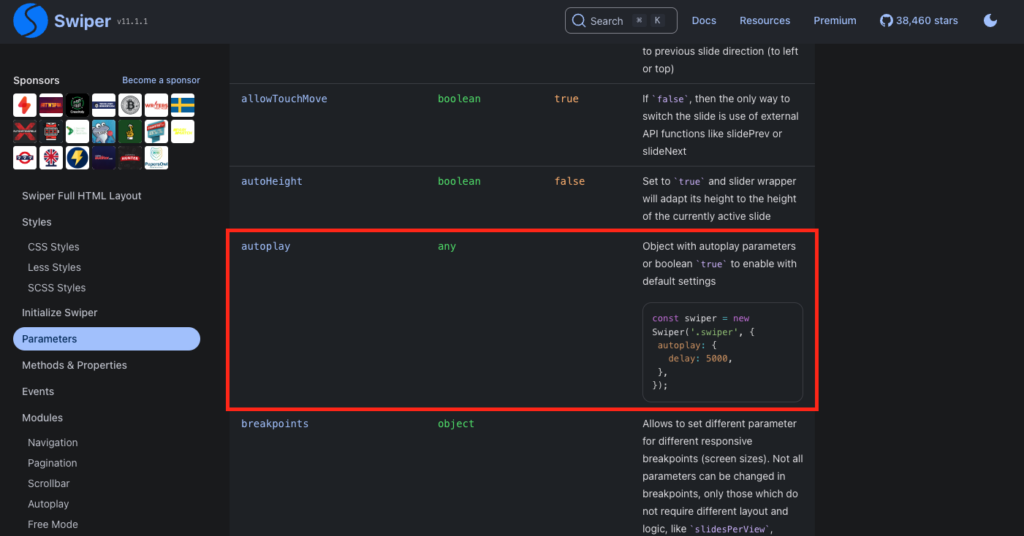Open the red script text sponsor logo
This screenshot has height=536, width=1024.
click(x=156, y=105)
